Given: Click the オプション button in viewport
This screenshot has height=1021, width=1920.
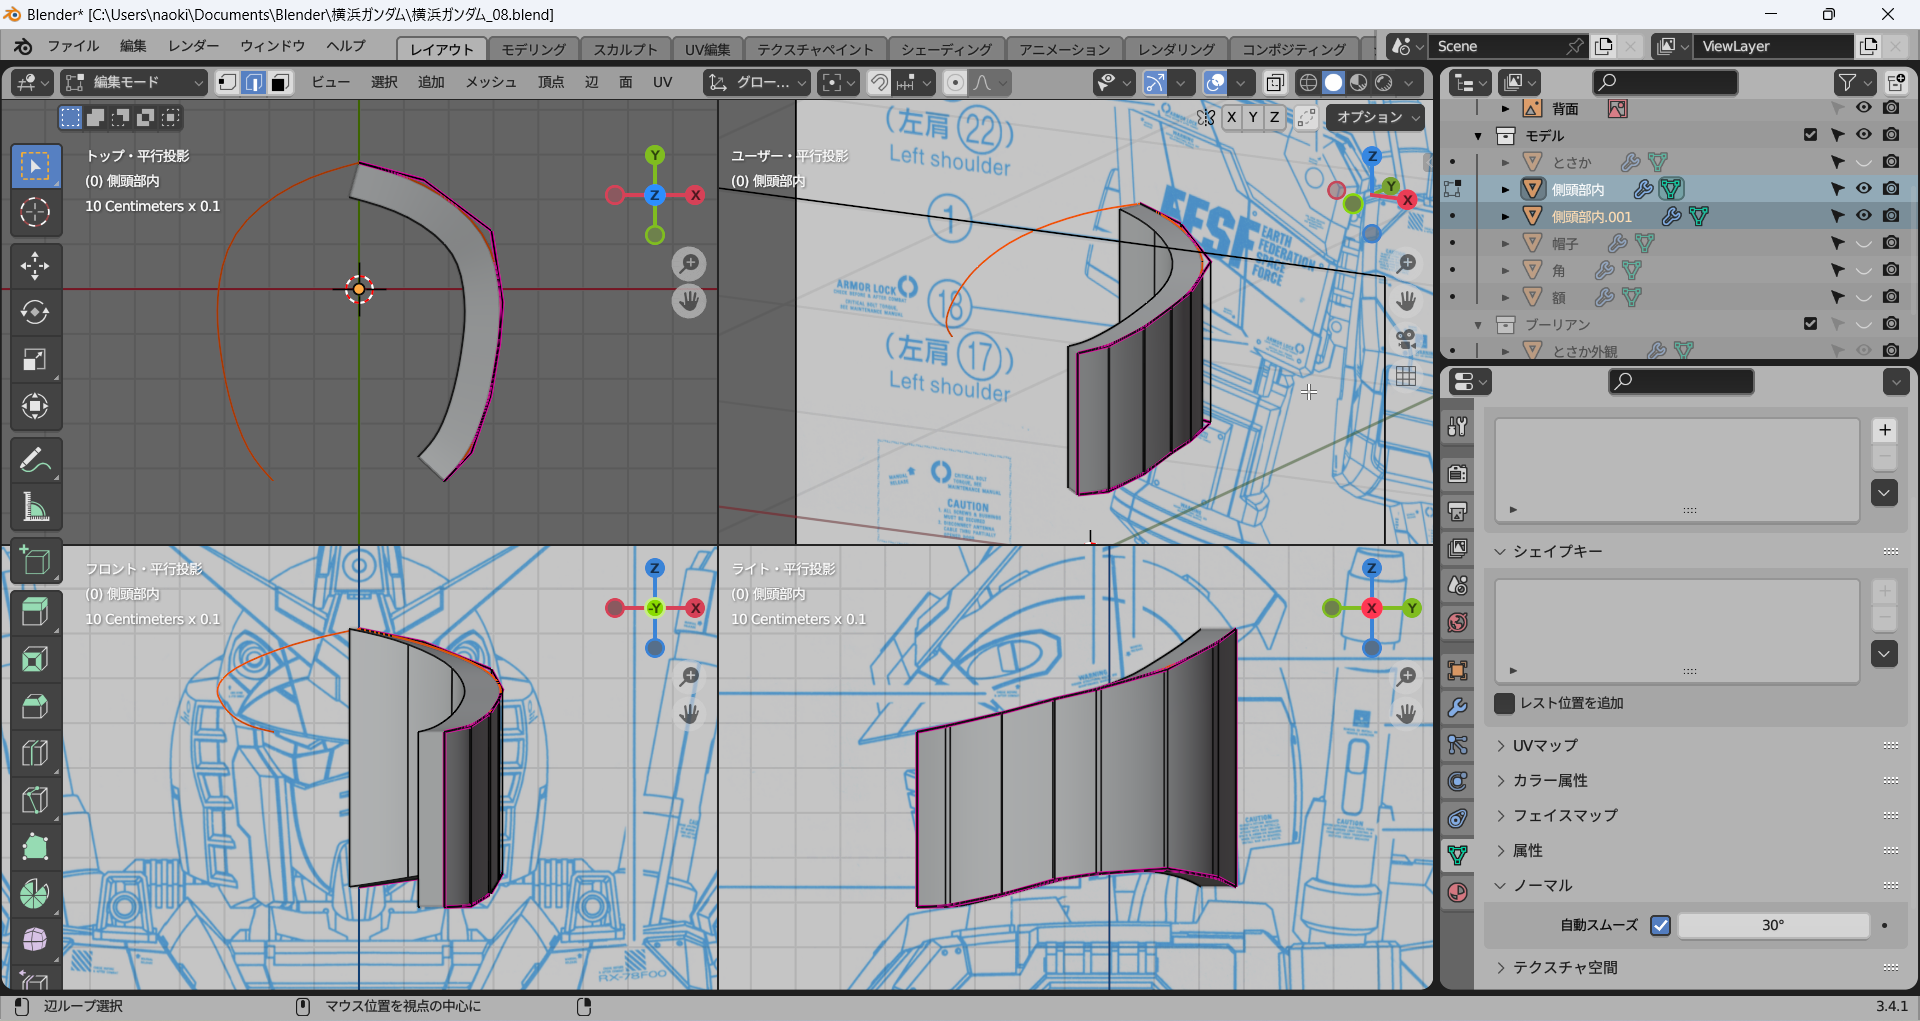Looking at the screenshot, I should pos(1377,117).
